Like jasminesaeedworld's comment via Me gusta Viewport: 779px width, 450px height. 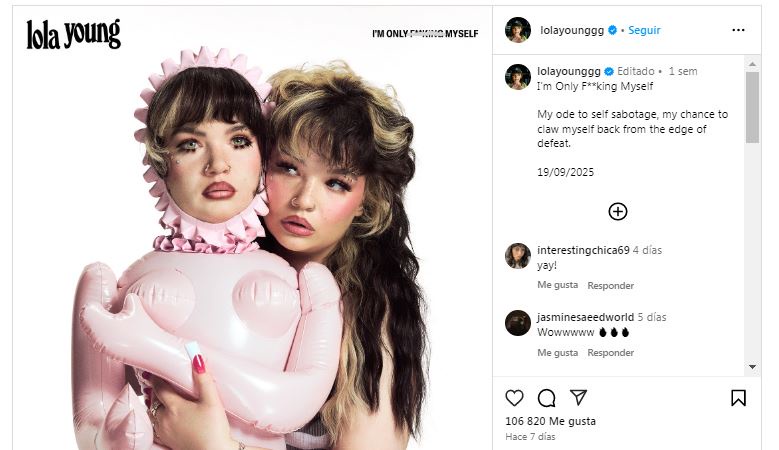(x=557, y=353)
